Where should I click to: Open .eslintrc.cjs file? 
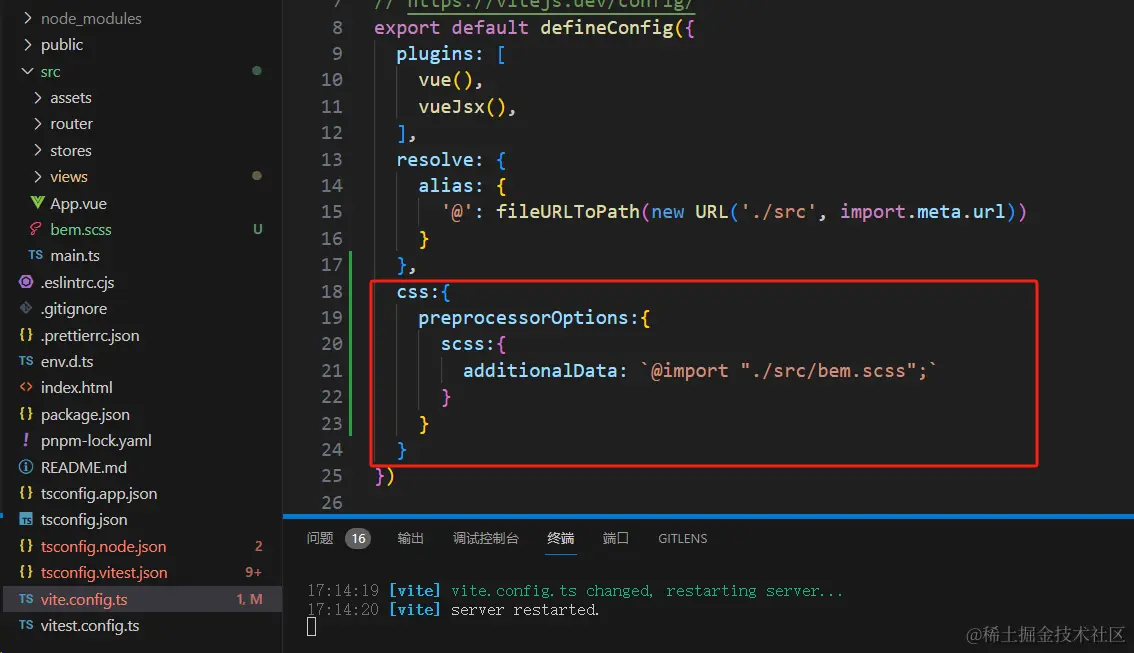(77, 282)
